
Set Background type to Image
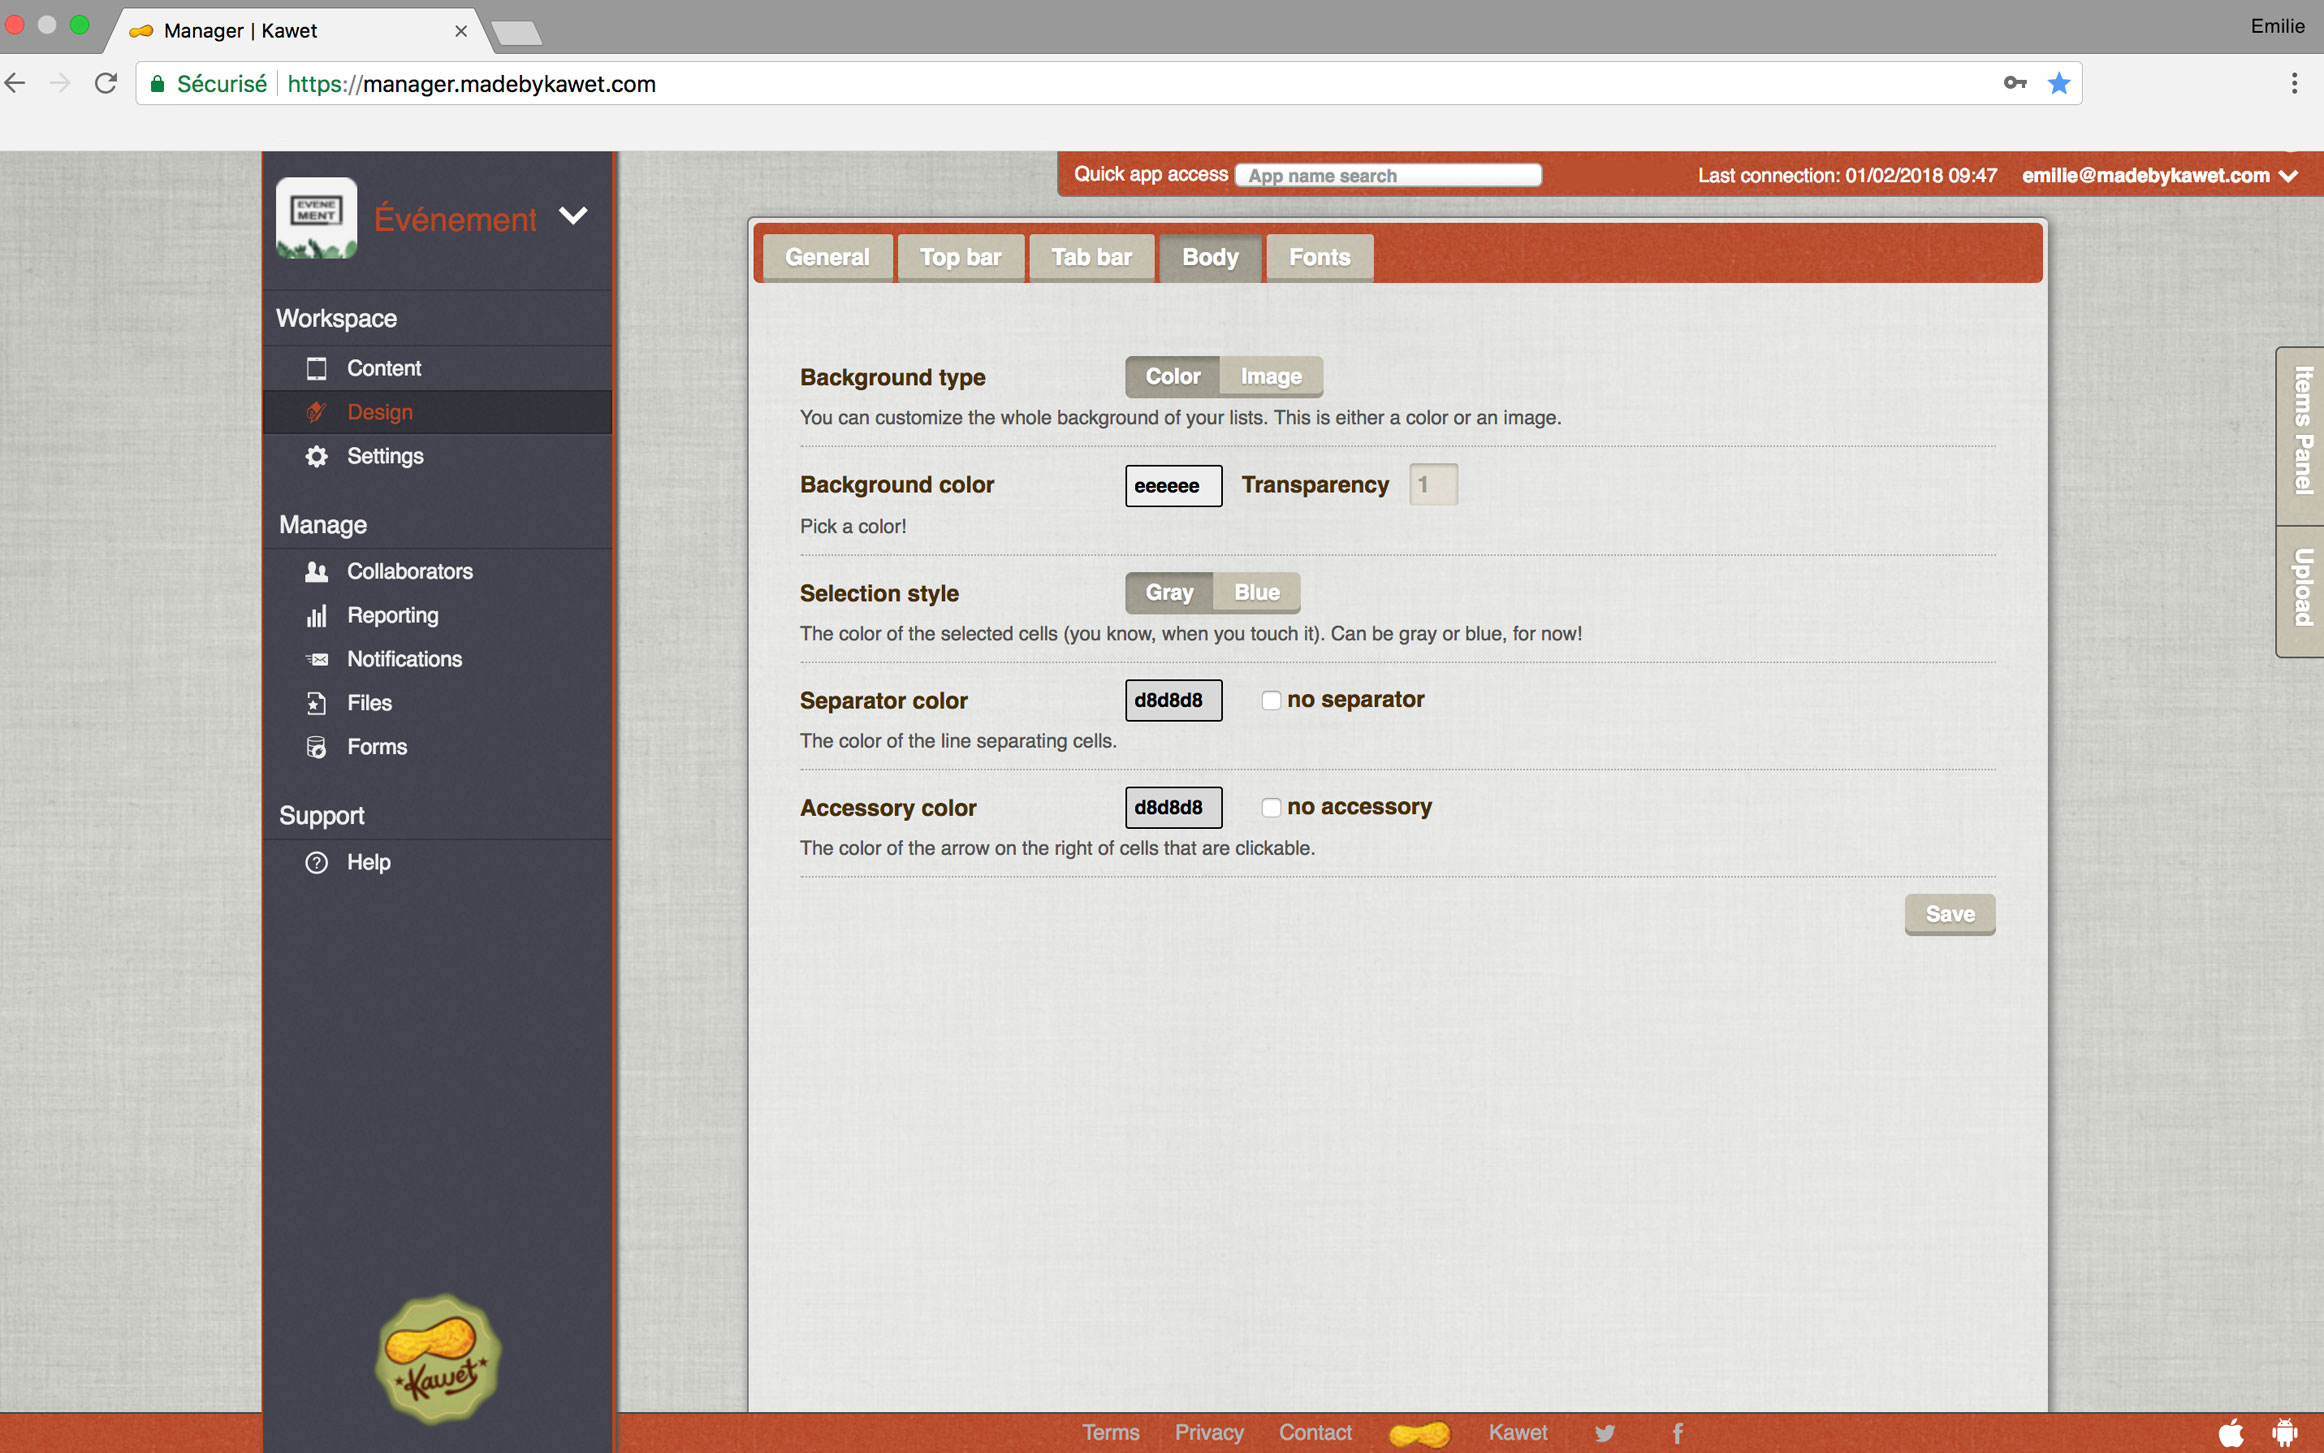(x=1270, y=376)
